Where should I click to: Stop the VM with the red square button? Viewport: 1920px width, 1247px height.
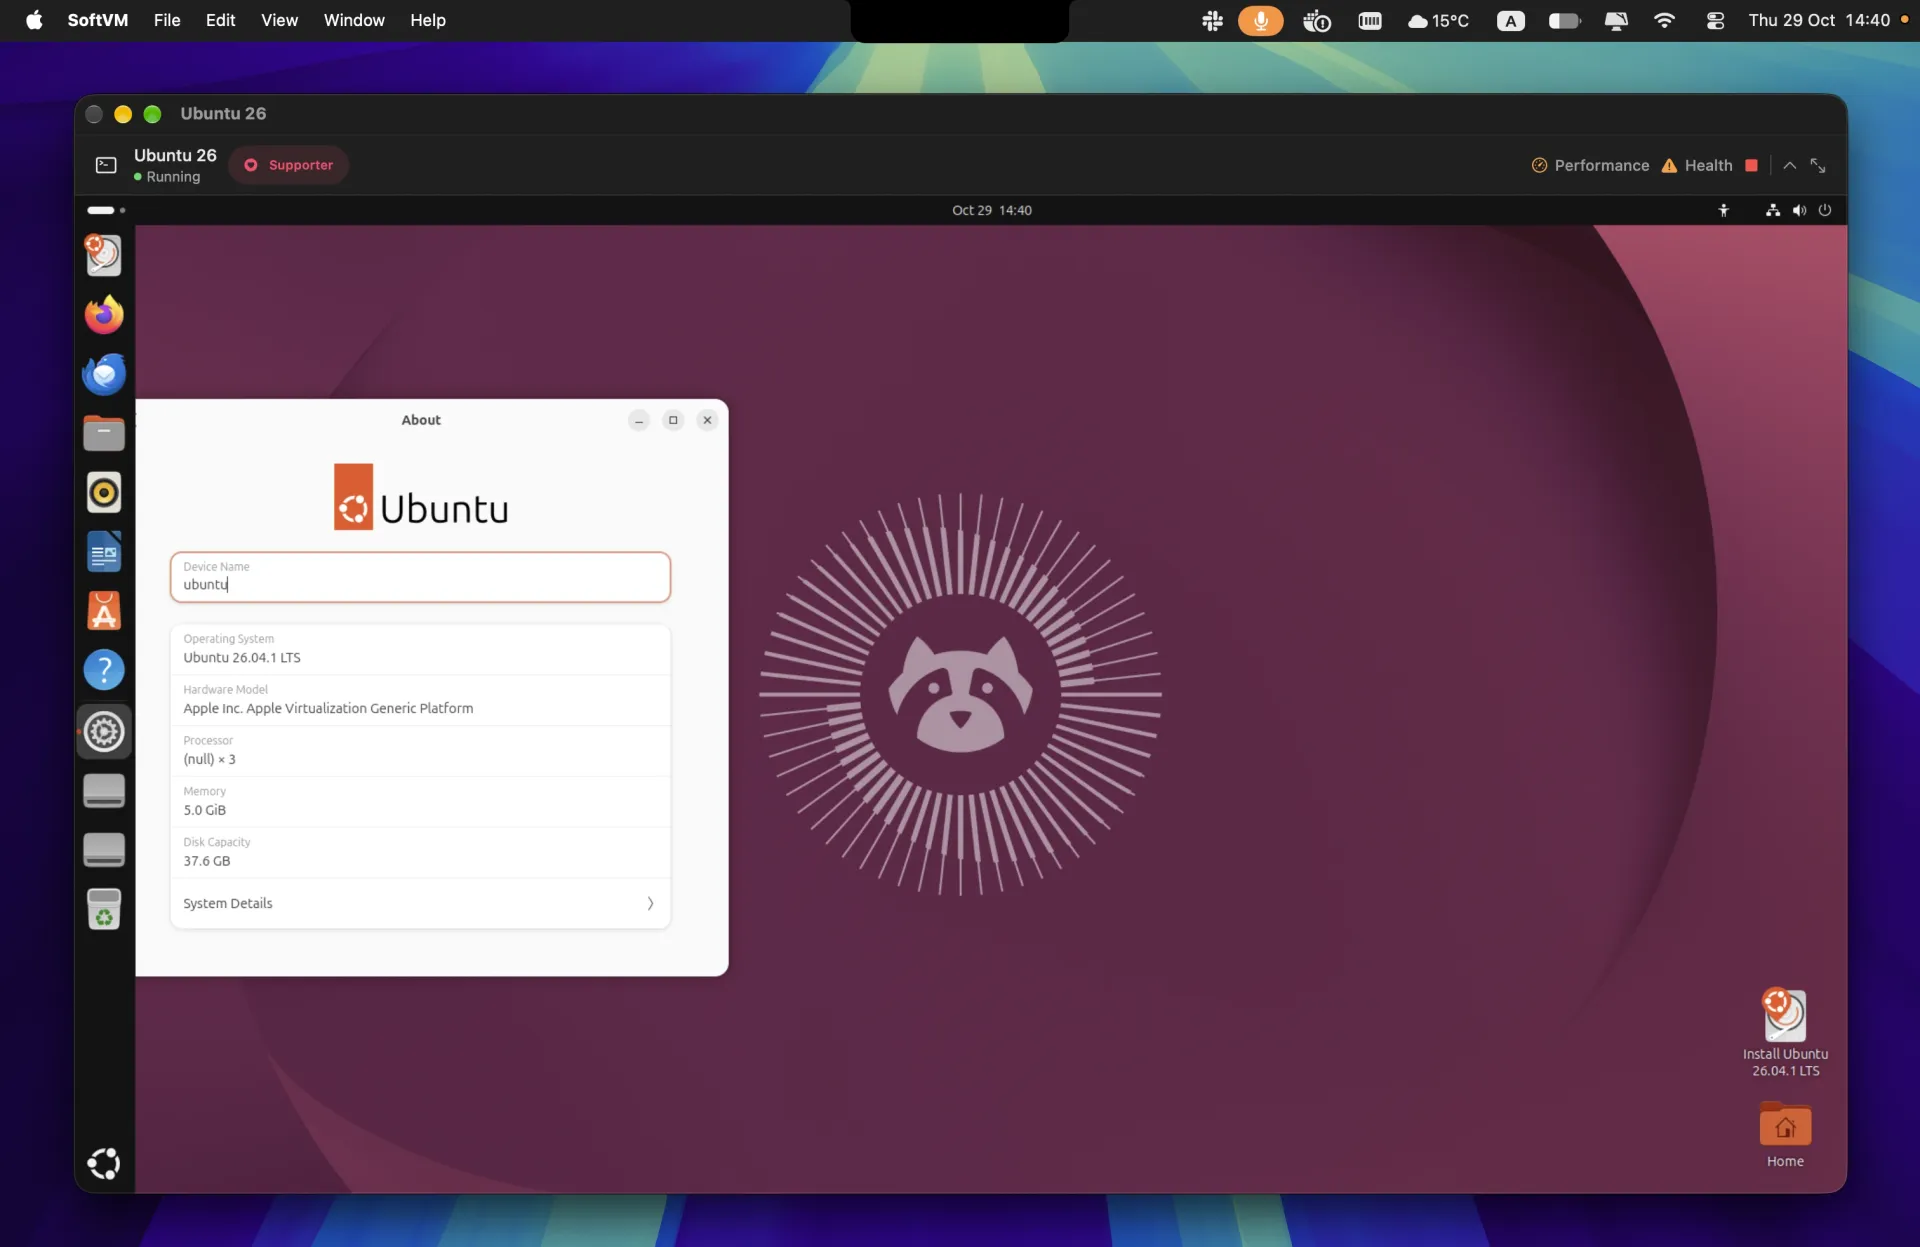tap(1751, 165)
